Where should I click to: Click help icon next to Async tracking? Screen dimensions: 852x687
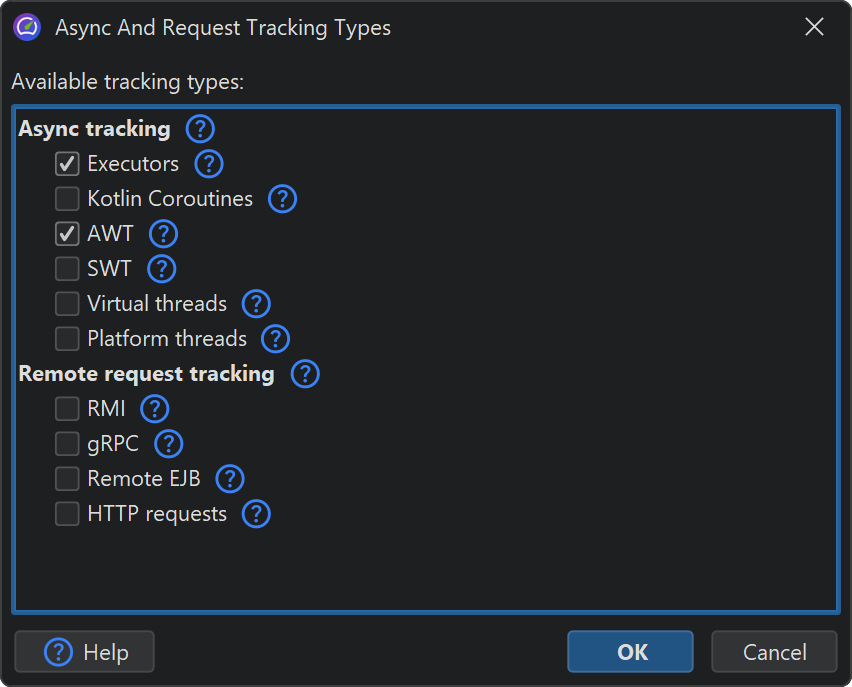[201, 129]
